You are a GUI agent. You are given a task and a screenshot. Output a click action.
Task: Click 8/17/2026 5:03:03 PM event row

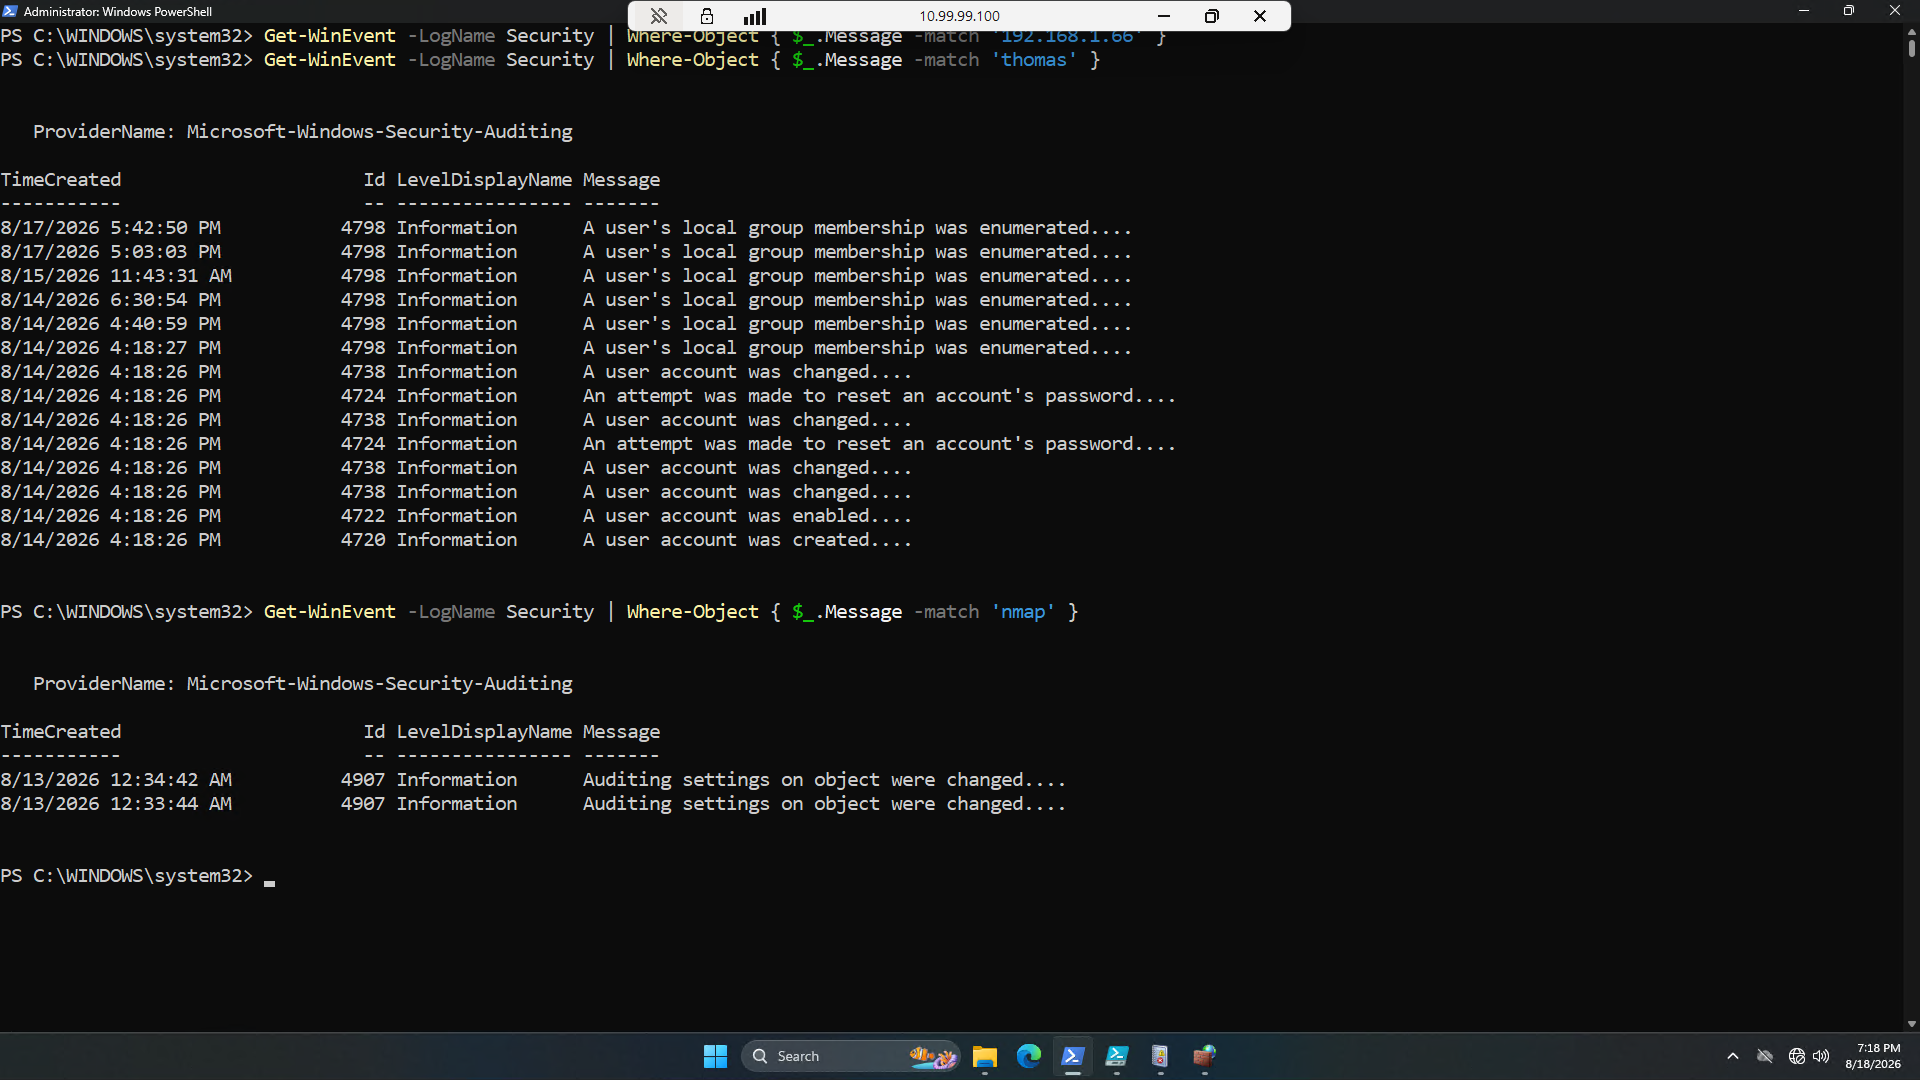[566, 252]
